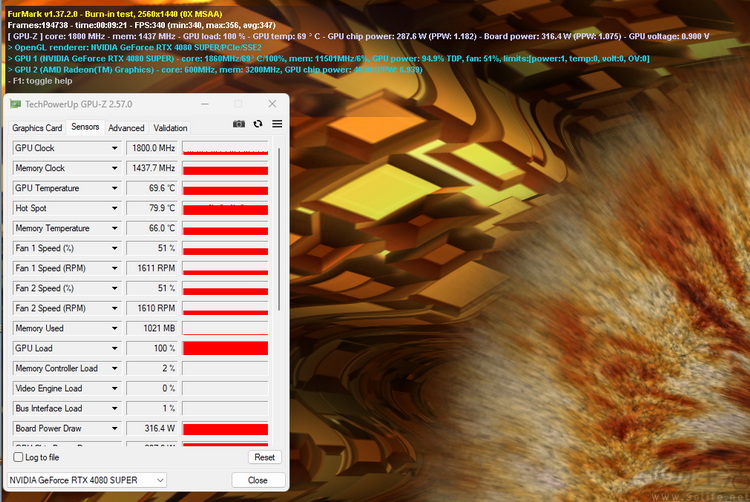Go to the Validation tab
This screenshot has height=502, width=750.
tap(170, 128)
